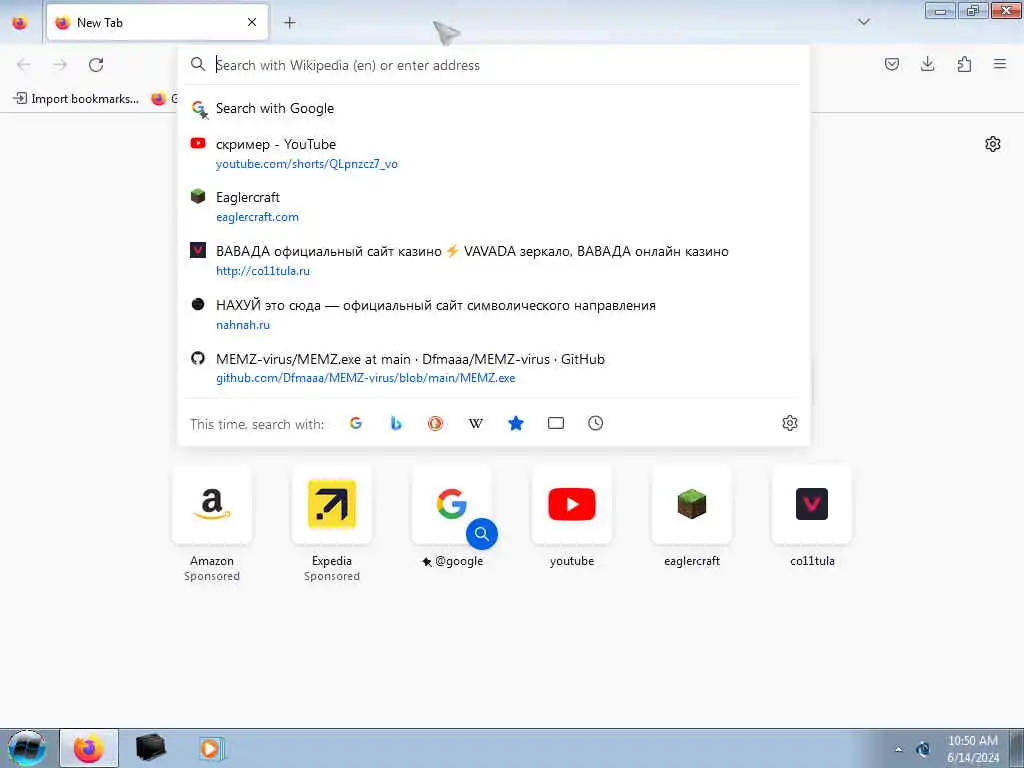
Task: Open the media player taskbar icon
Action: click(x=211, y=748)
